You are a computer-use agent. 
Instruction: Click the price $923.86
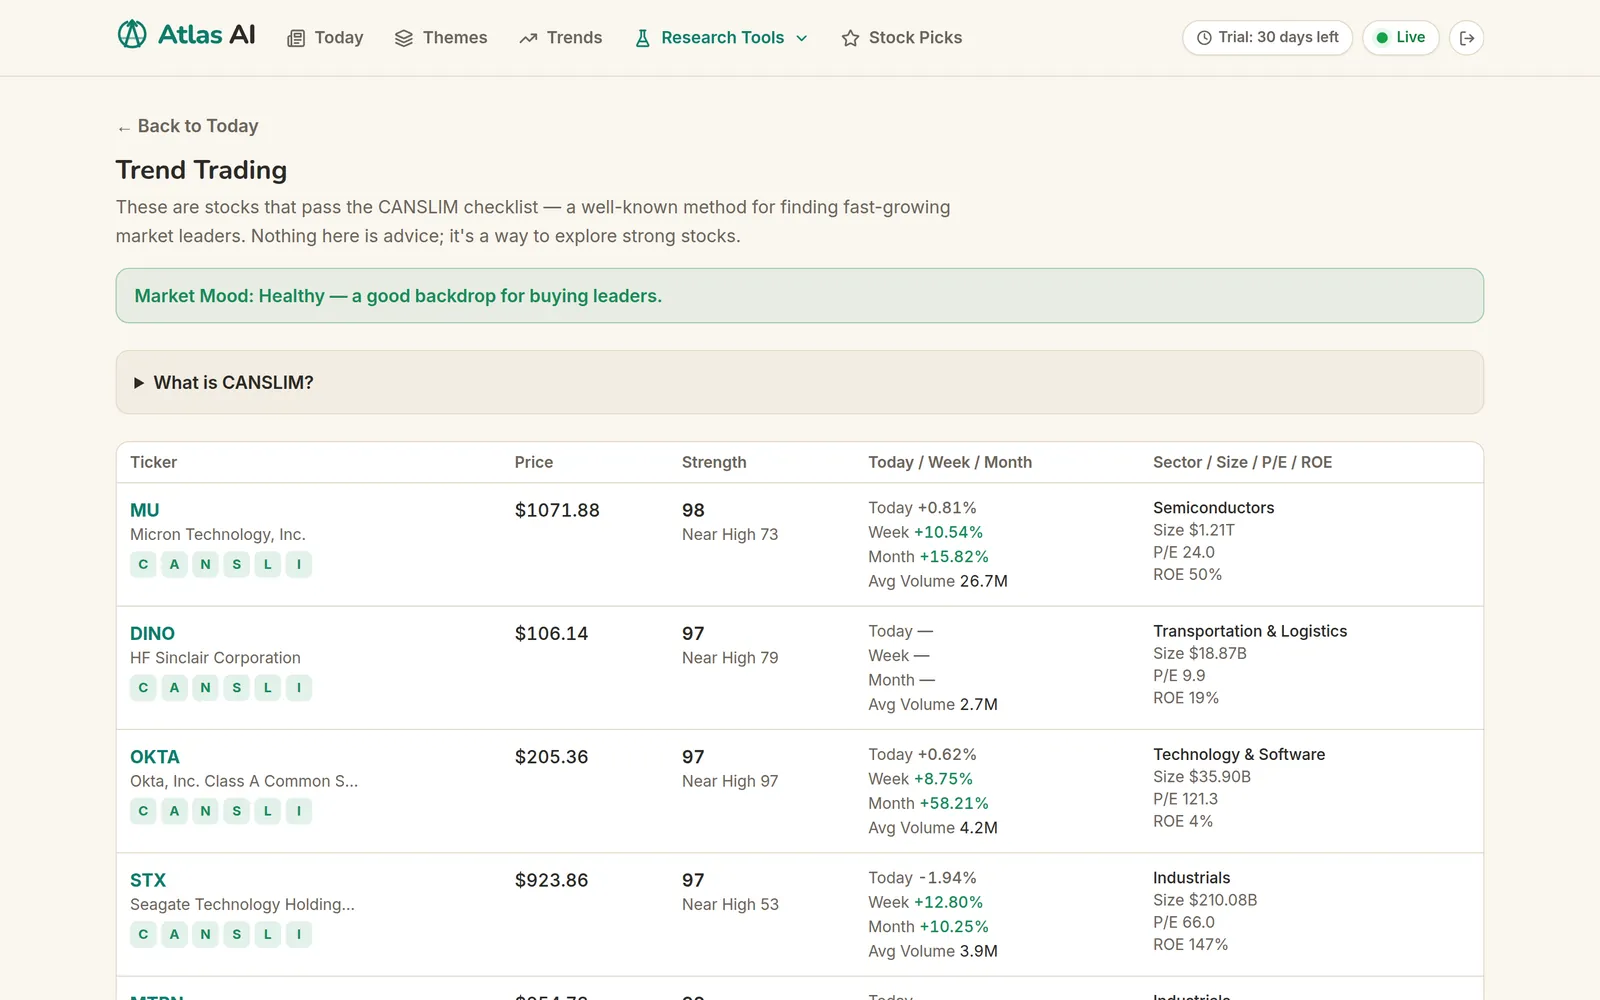[551, 880]
